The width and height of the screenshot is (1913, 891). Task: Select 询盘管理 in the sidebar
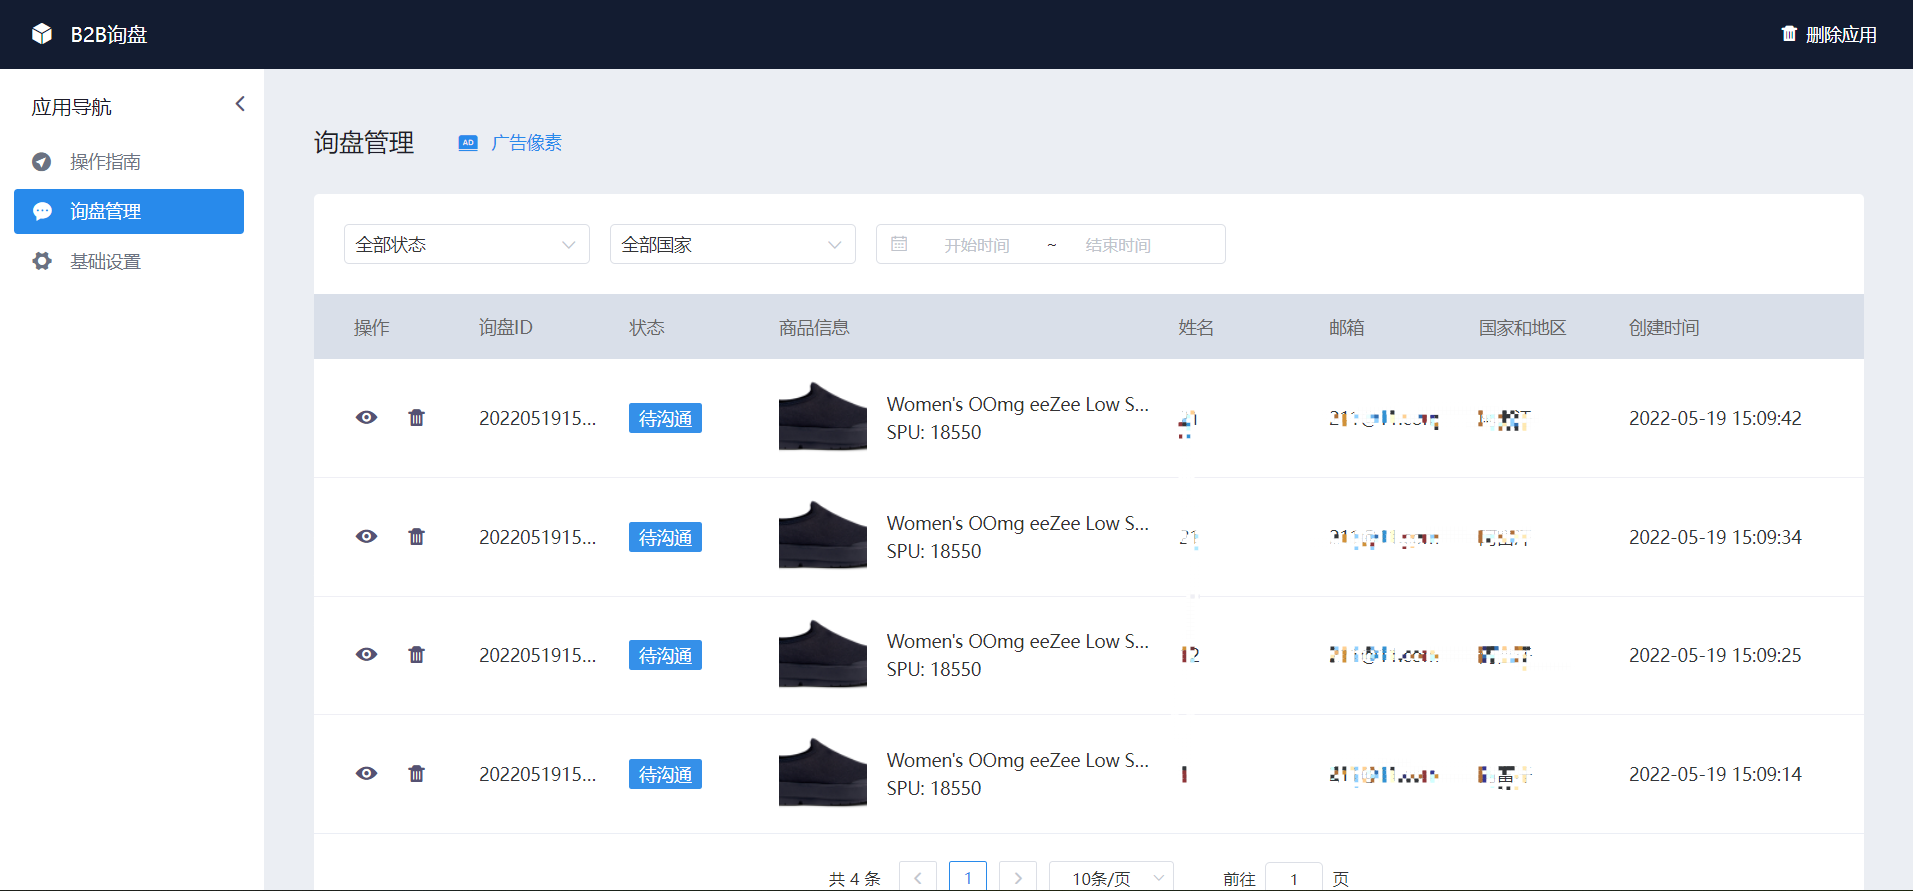(x=129, y=211)
